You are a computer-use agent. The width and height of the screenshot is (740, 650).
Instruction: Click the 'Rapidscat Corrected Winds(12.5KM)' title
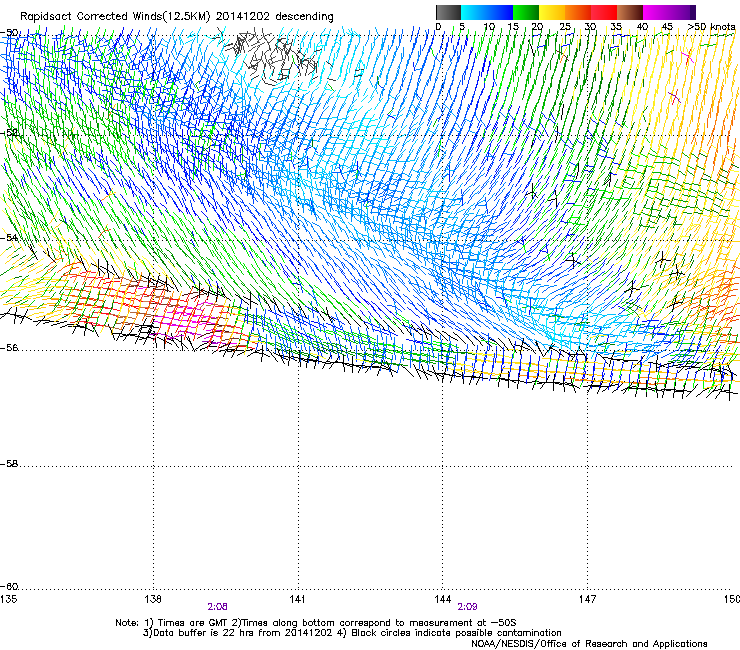coord(115,17)
